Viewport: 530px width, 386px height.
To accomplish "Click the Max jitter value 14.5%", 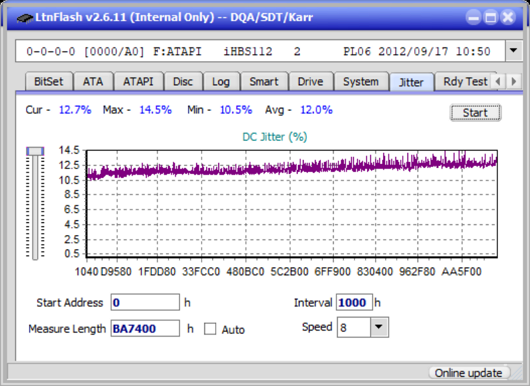I will pyautogui.click(x=155, y=110).
